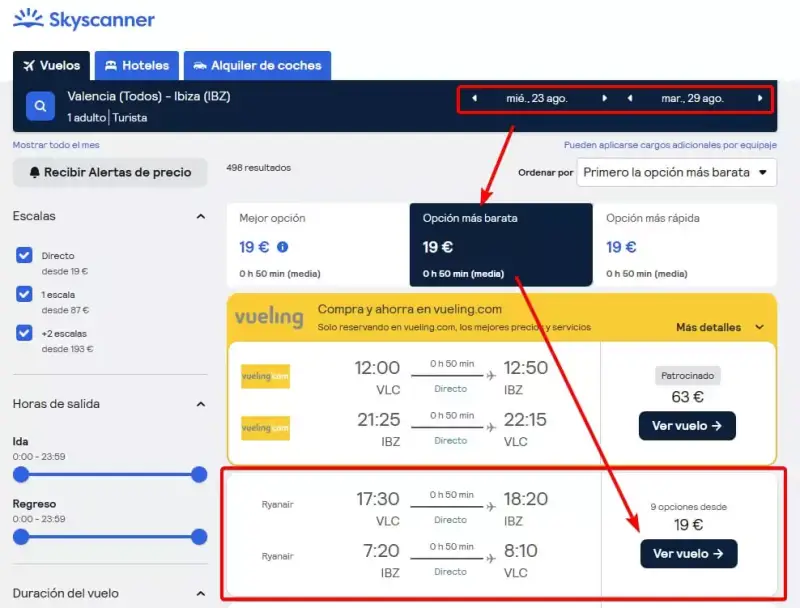Click the departure date mié., 23 ago.
This screenshot has width=800, height=608.
(537, 98)
